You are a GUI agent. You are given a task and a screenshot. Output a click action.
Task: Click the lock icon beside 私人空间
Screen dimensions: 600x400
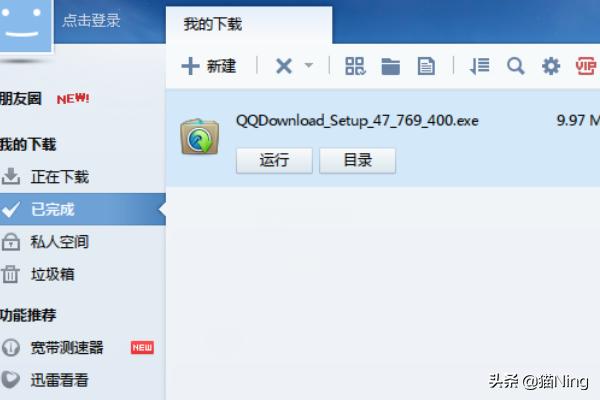[x=11, y=242]
